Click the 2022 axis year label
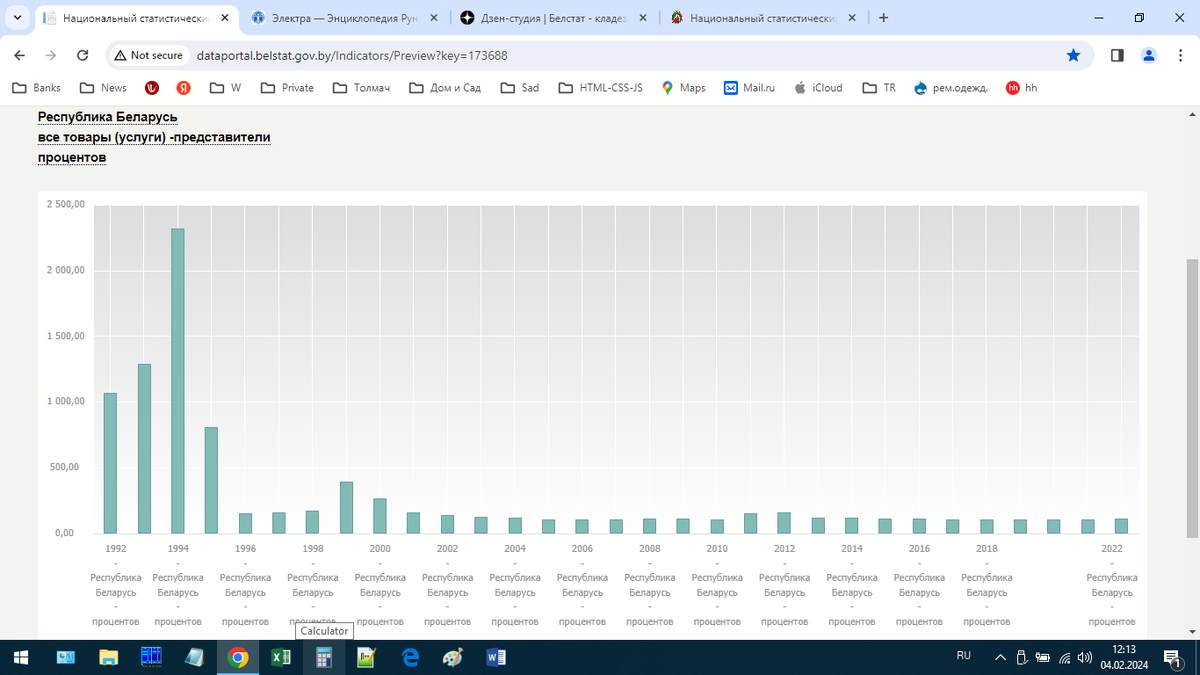Viewport: 1200px width, 675px height. click(x=1112, y=549)
